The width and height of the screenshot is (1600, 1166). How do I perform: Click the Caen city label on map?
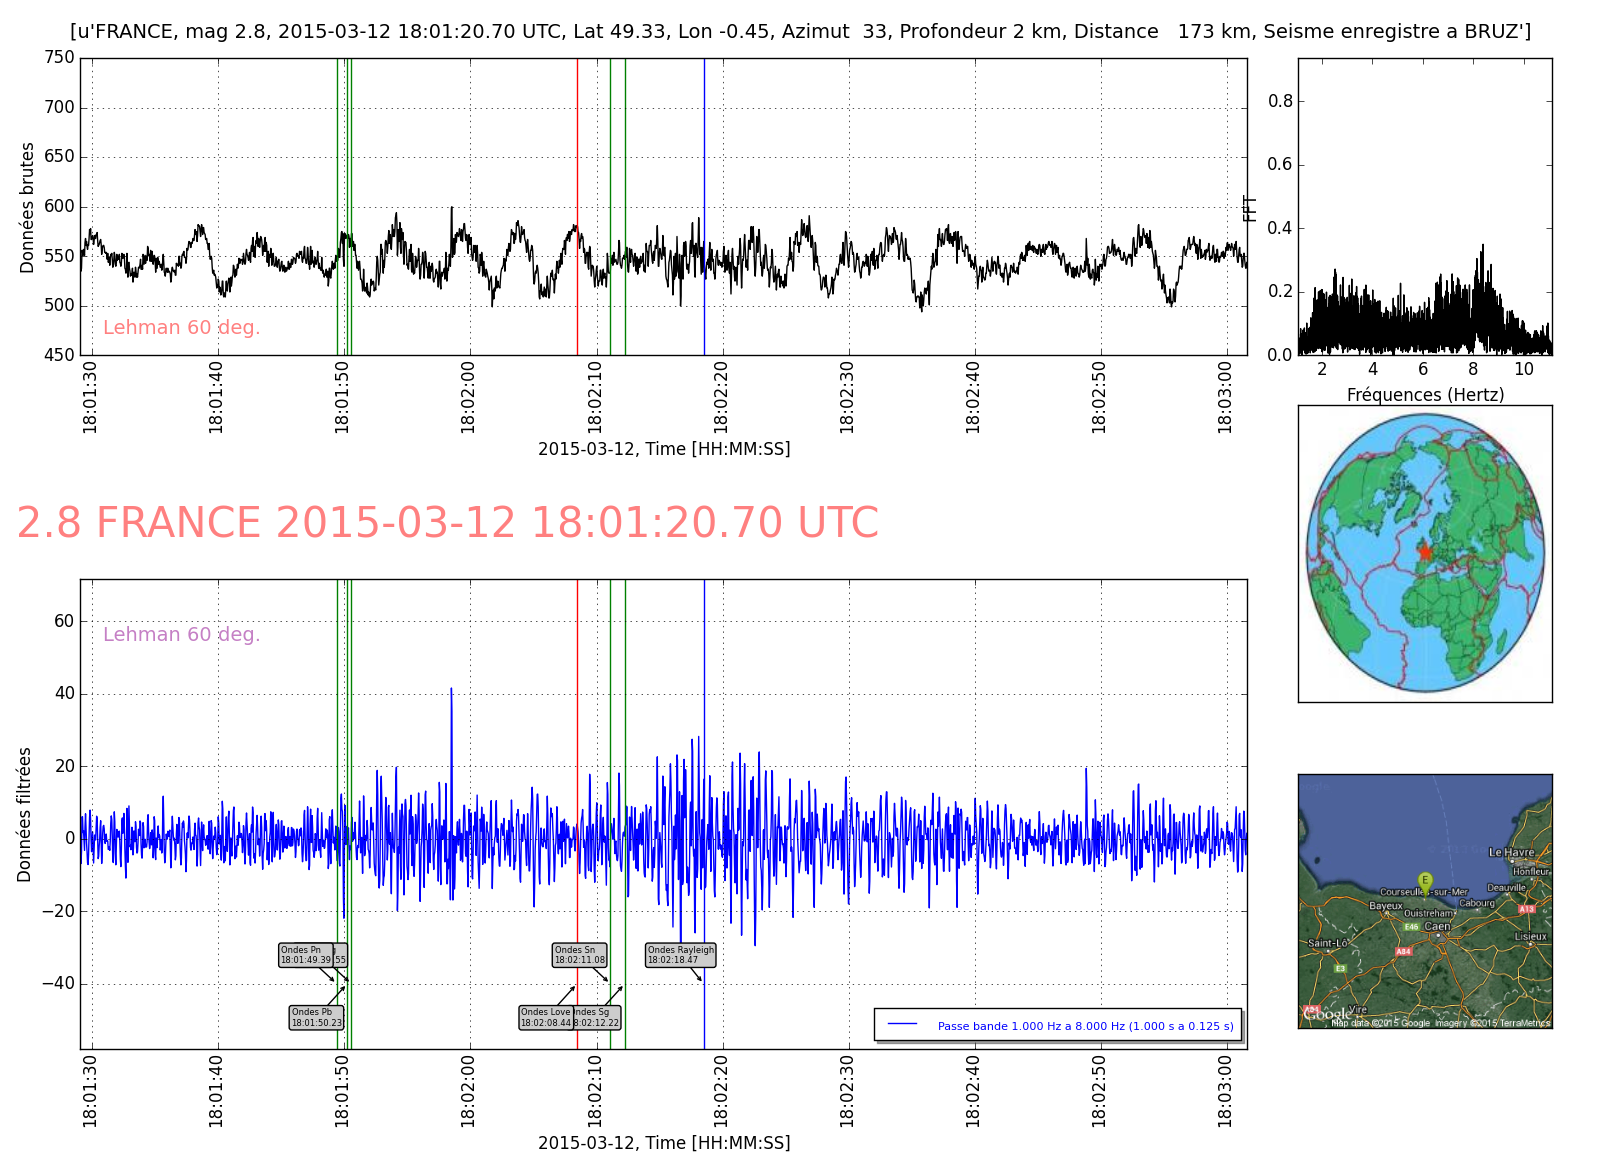click(1437, 926)
